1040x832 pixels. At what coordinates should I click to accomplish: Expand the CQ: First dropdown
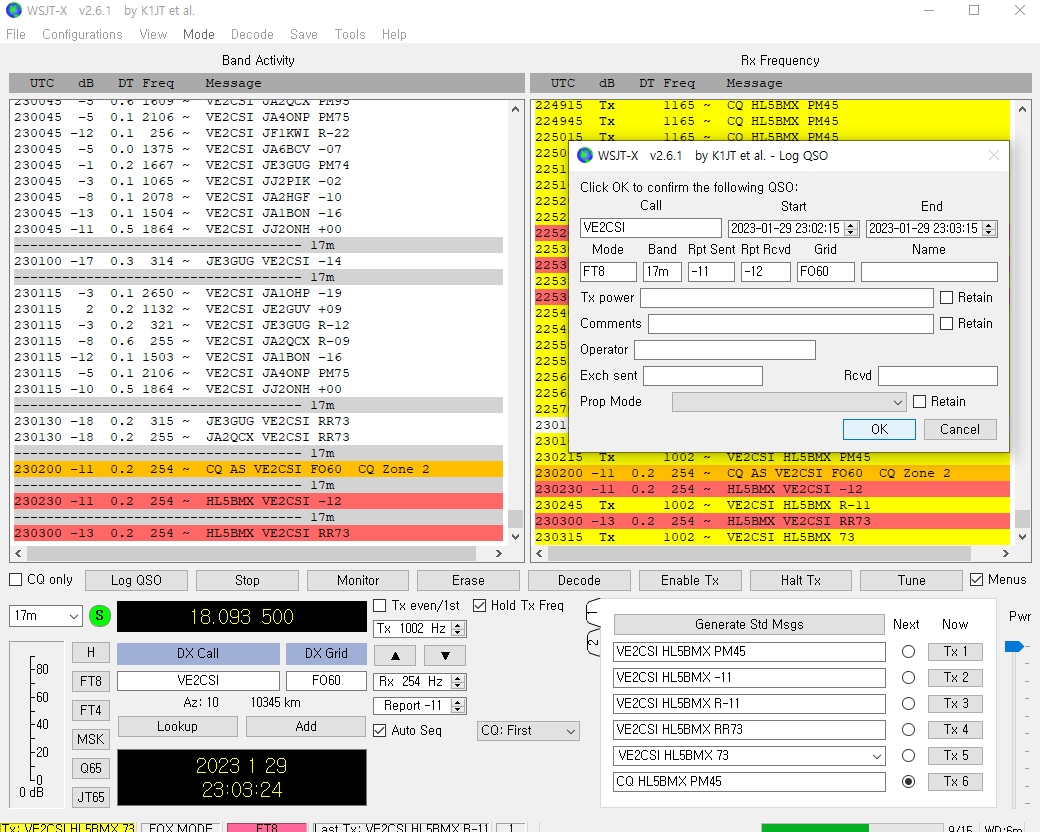click(528, 731)
